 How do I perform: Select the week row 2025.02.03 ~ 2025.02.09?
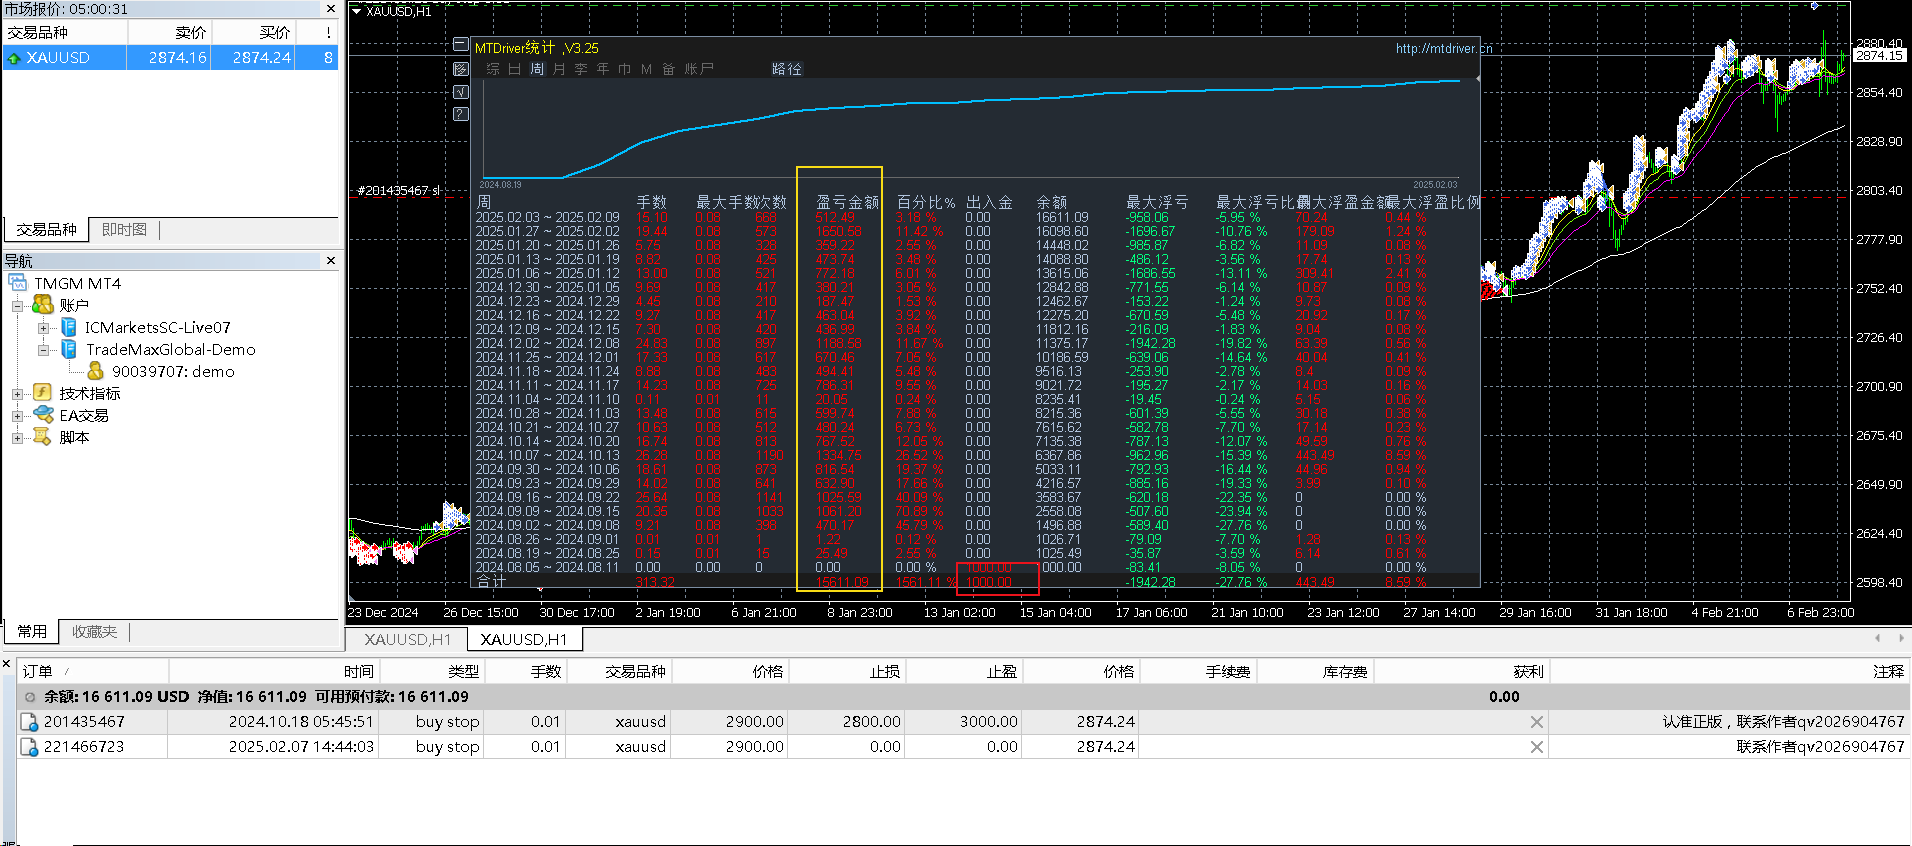click(x=975, y=217)
